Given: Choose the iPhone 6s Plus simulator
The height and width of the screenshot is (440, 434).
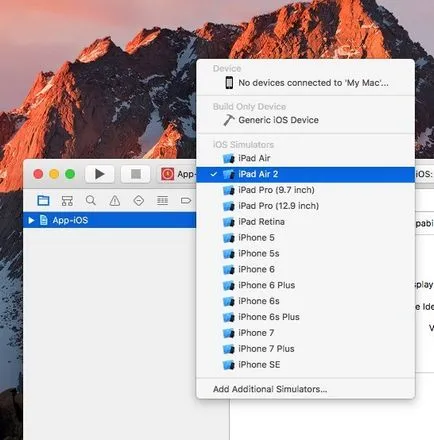Looking at the screenshot, I should click(x=306, y=317).
